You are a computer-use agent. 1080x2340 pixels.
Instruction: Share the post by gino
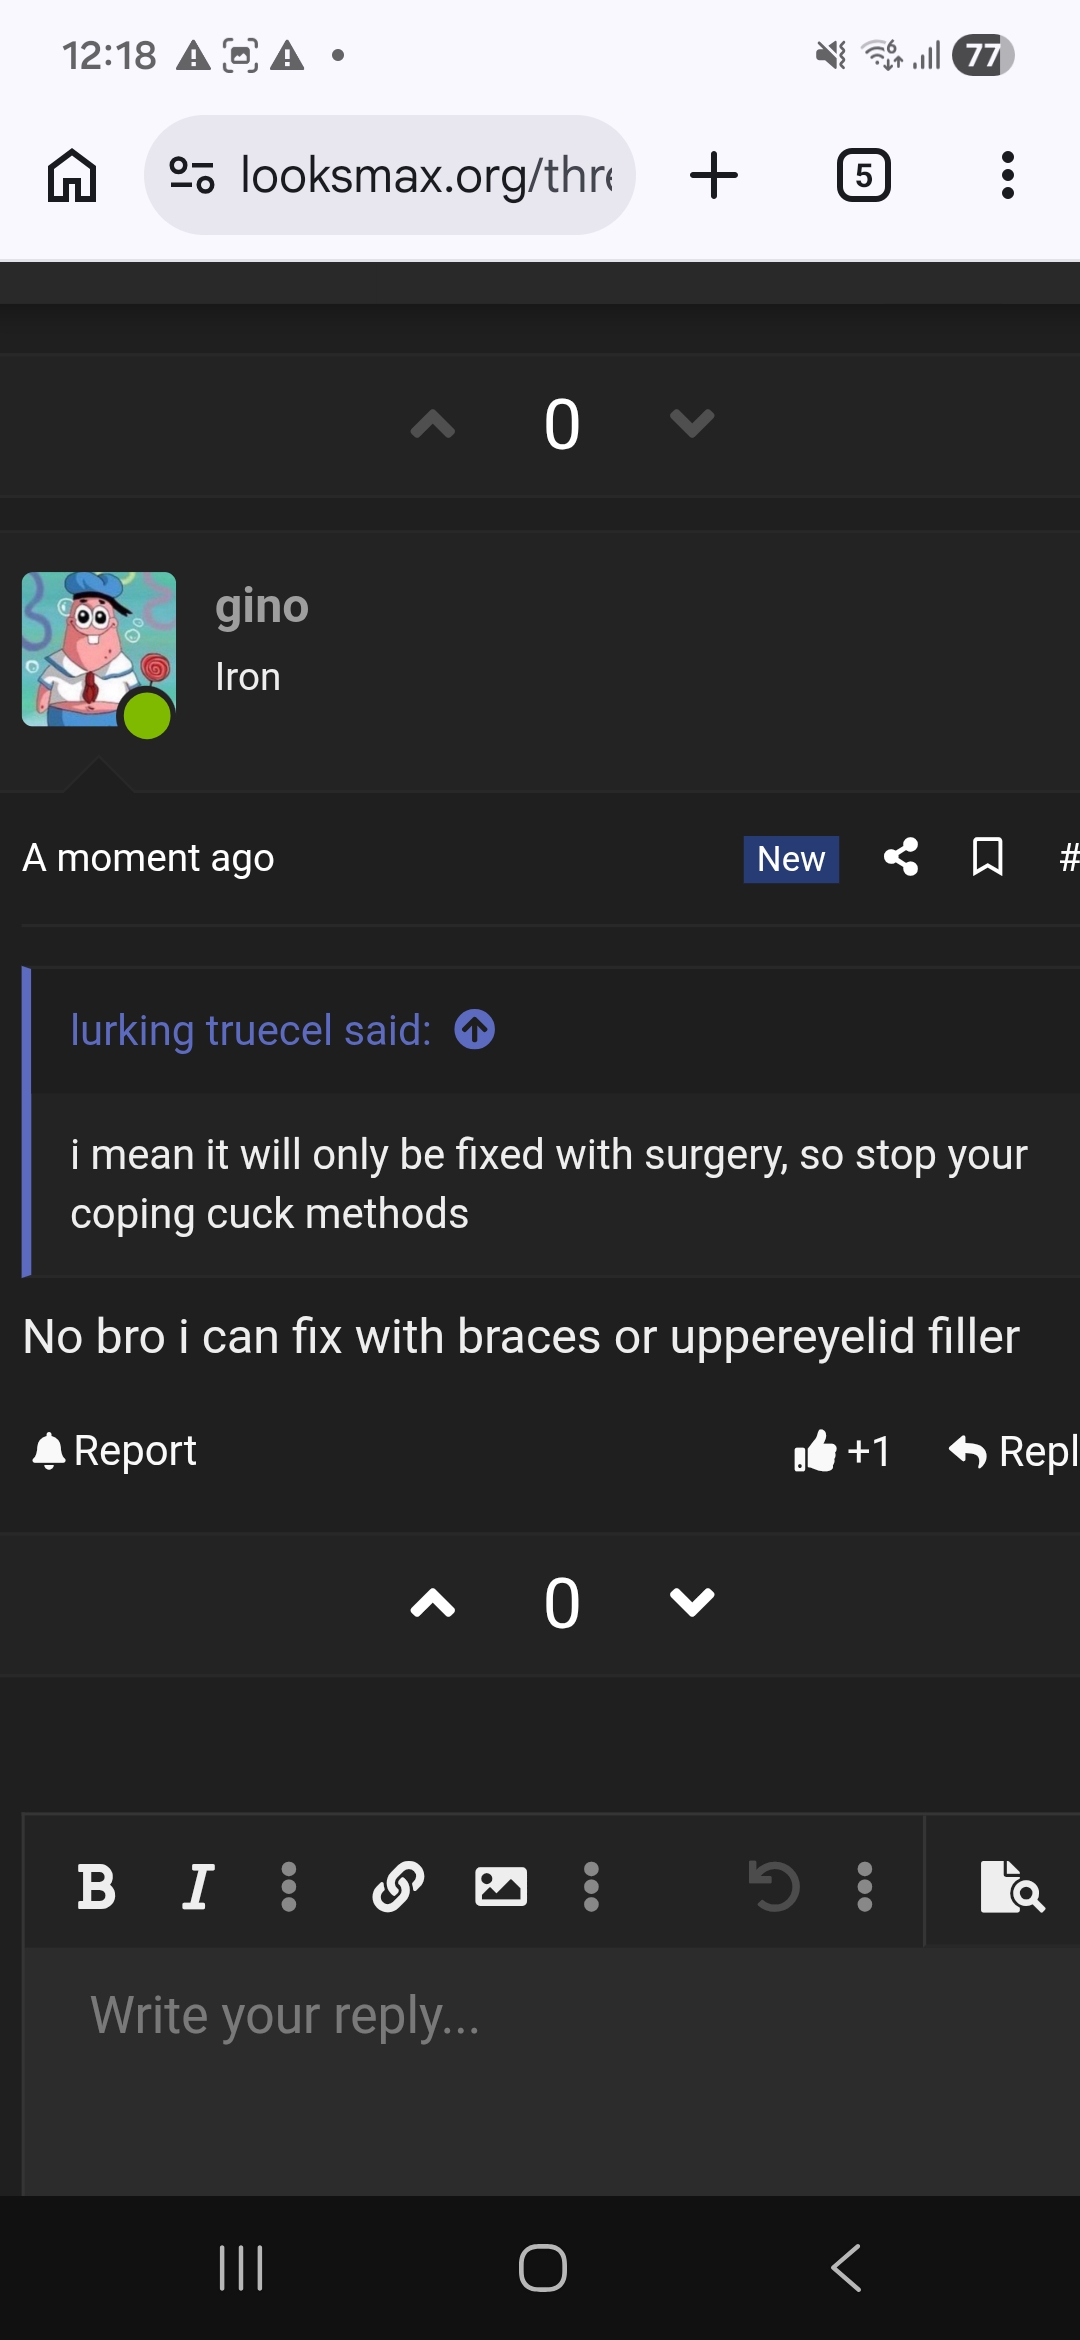click(899, 856)
